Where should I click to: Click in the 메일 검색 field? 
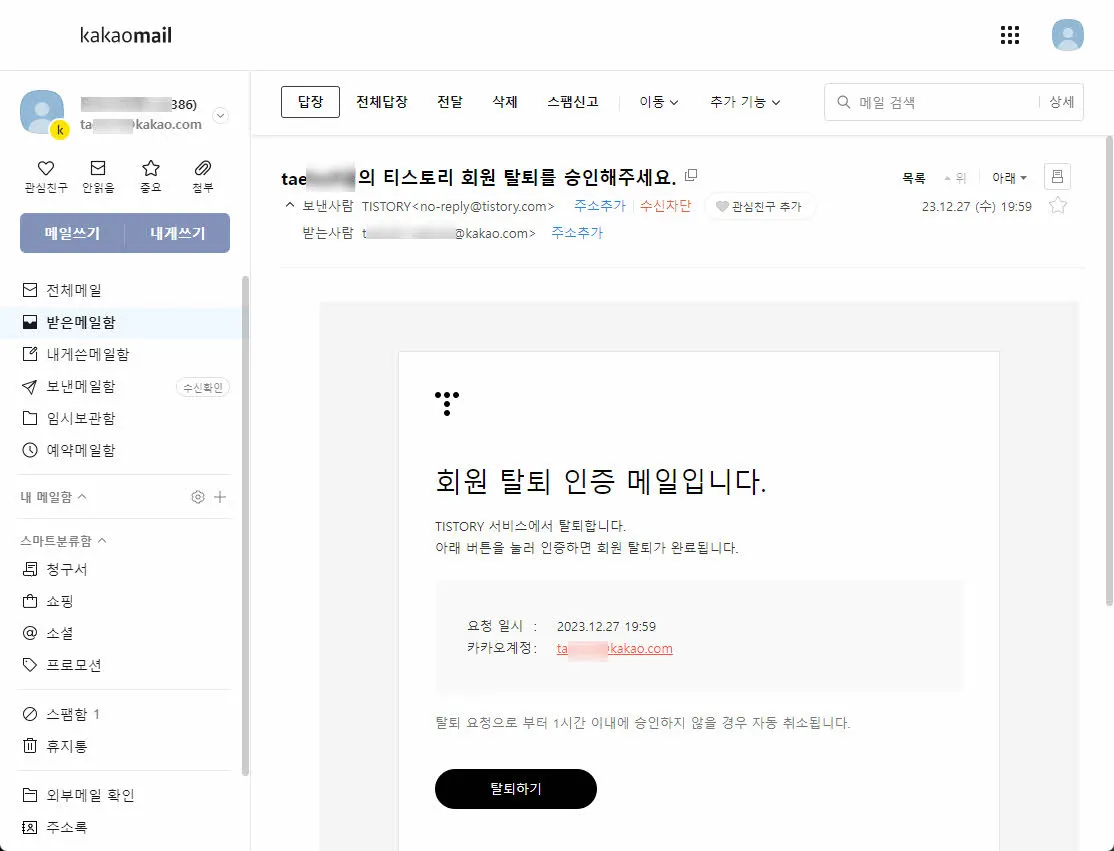click(x=945, y=102)
